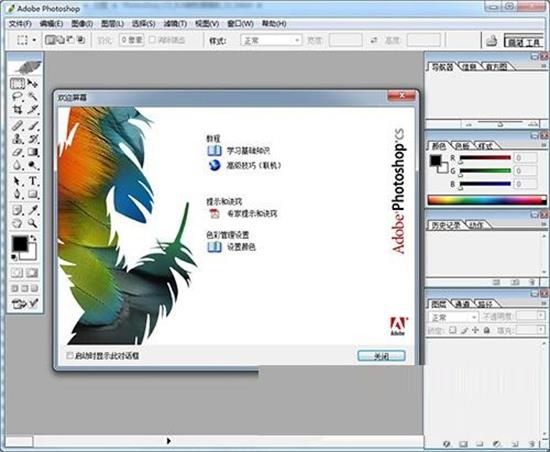Open the Color panel flyout menu arrow

(544, 144)
